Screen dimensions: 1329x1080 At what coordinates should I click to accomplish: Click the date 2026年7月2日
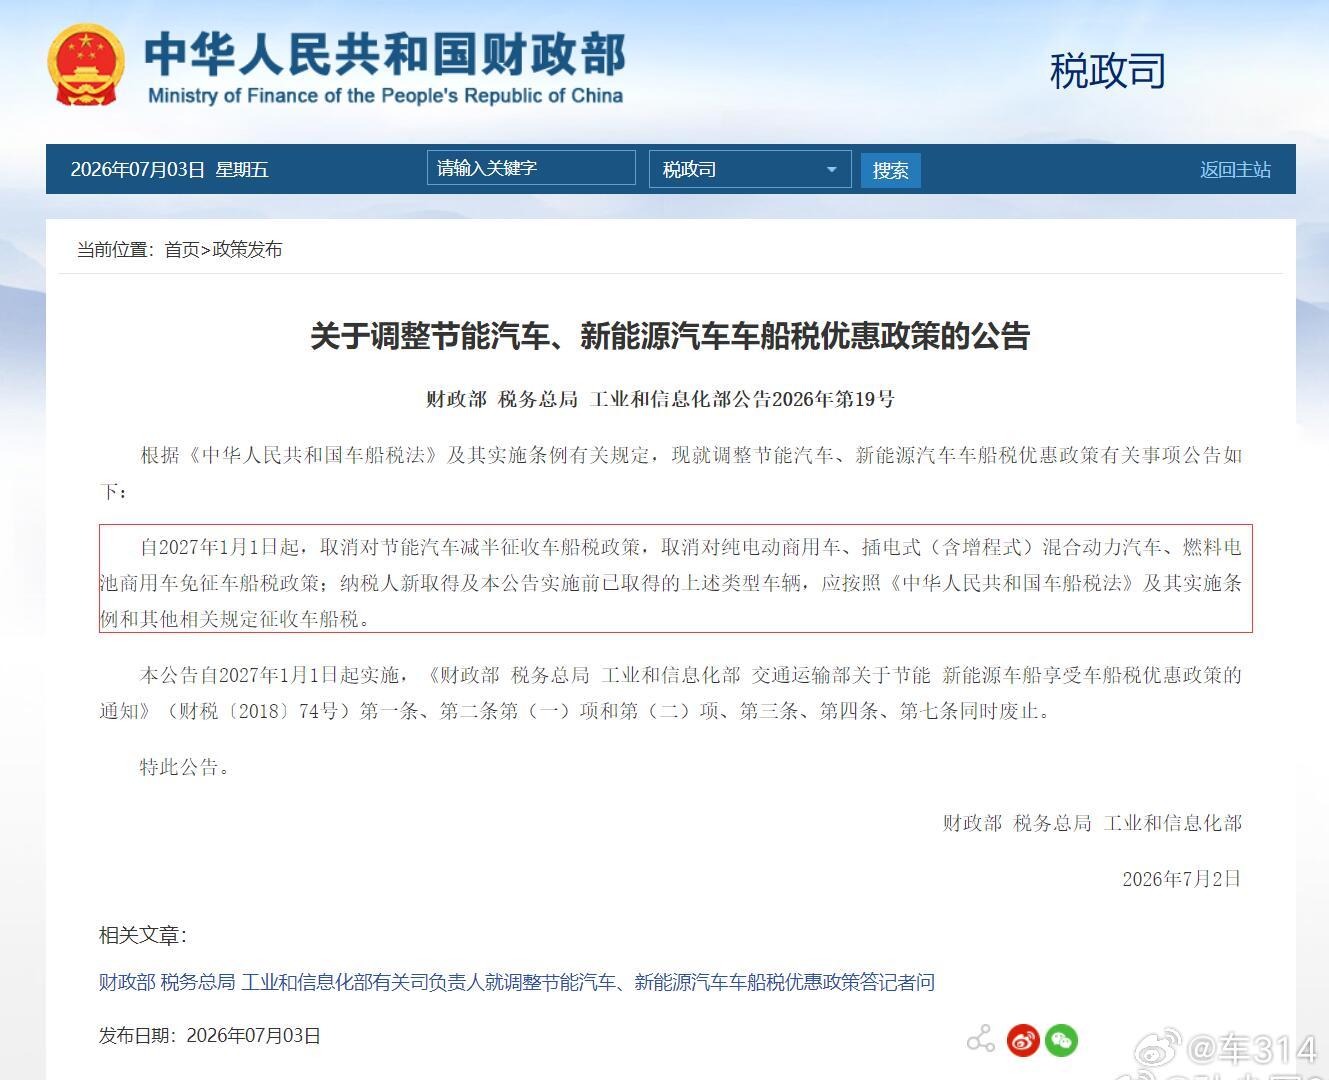coord(1182,879)
